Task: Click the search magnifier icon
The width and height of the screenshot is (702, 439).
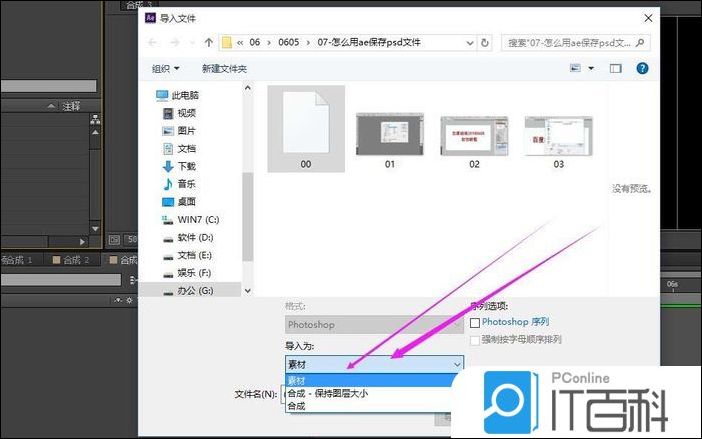Action: click(640, 43)
